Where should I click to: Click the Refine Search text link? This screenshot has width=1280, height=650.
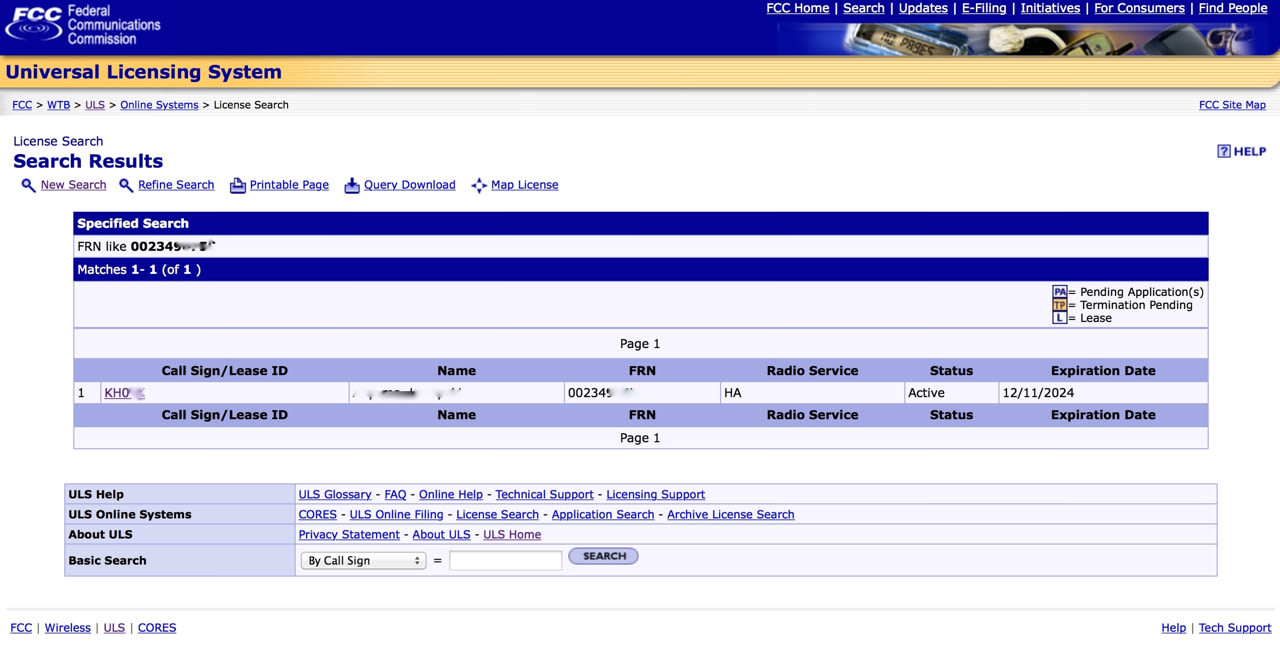point(176,185)
